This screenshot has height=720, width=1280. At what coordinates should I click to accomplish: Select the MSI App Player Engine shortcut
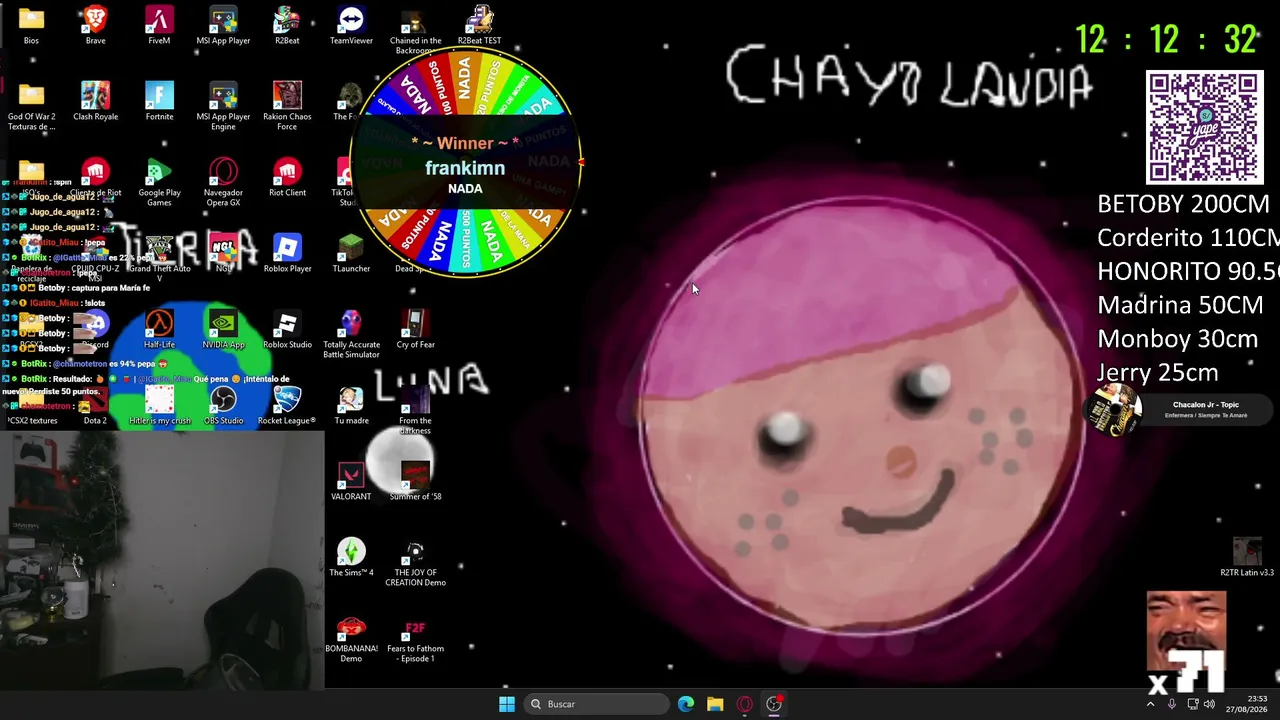click(223, 107)
